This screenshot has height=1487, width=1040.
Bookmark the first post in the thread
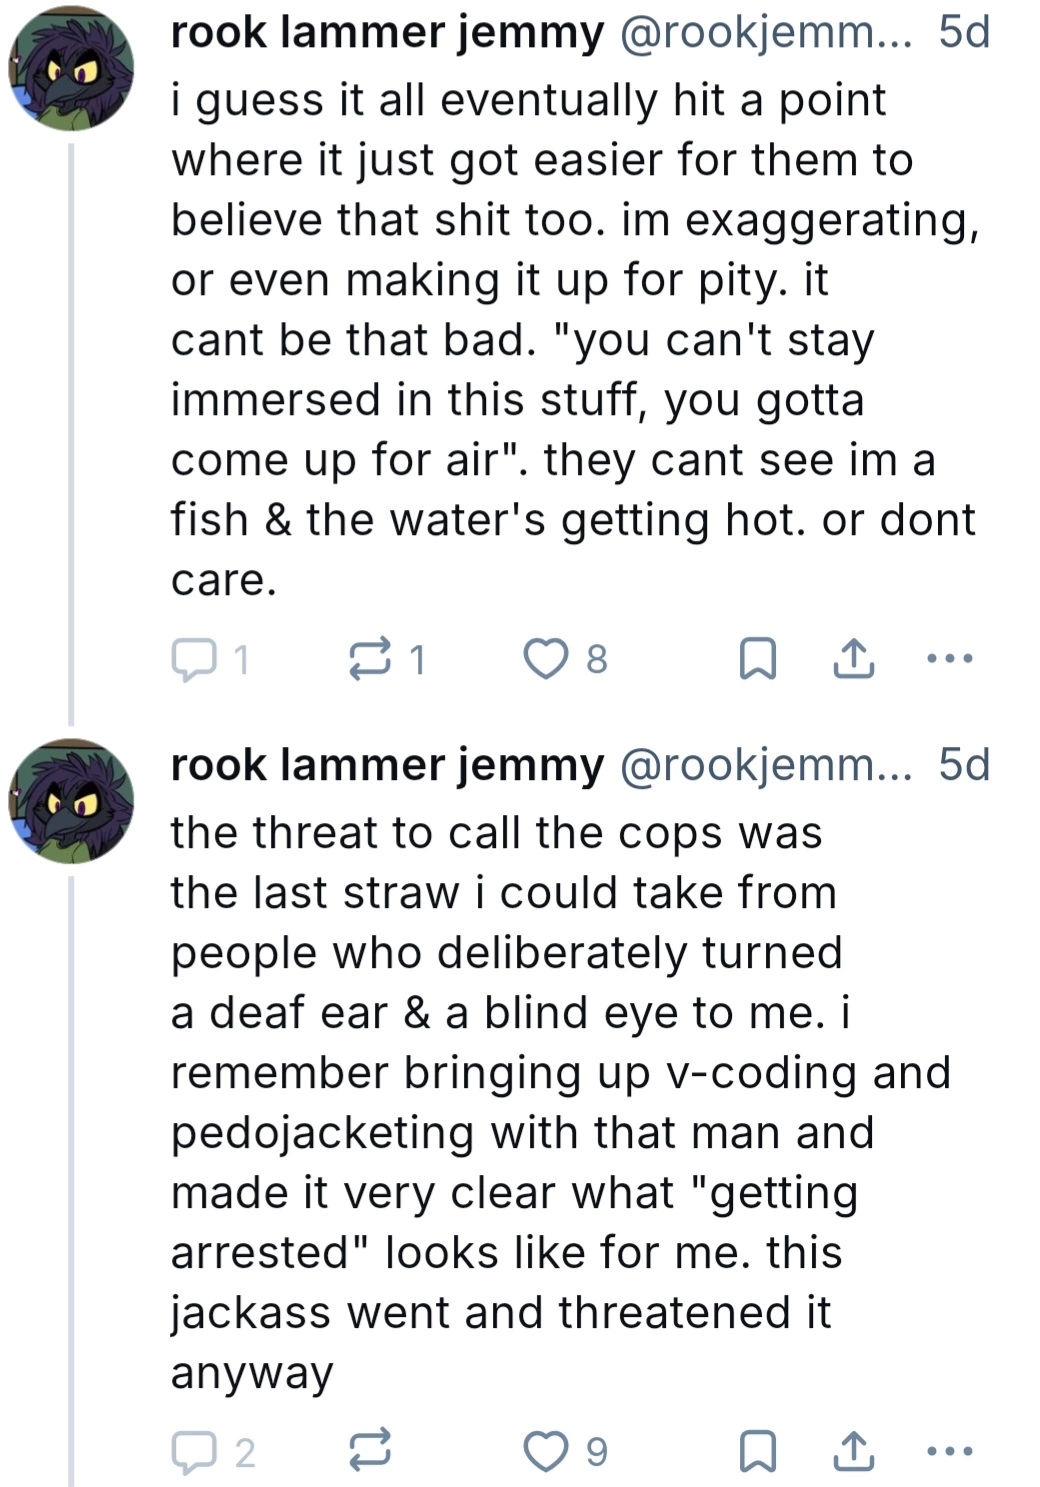(757, 659)
